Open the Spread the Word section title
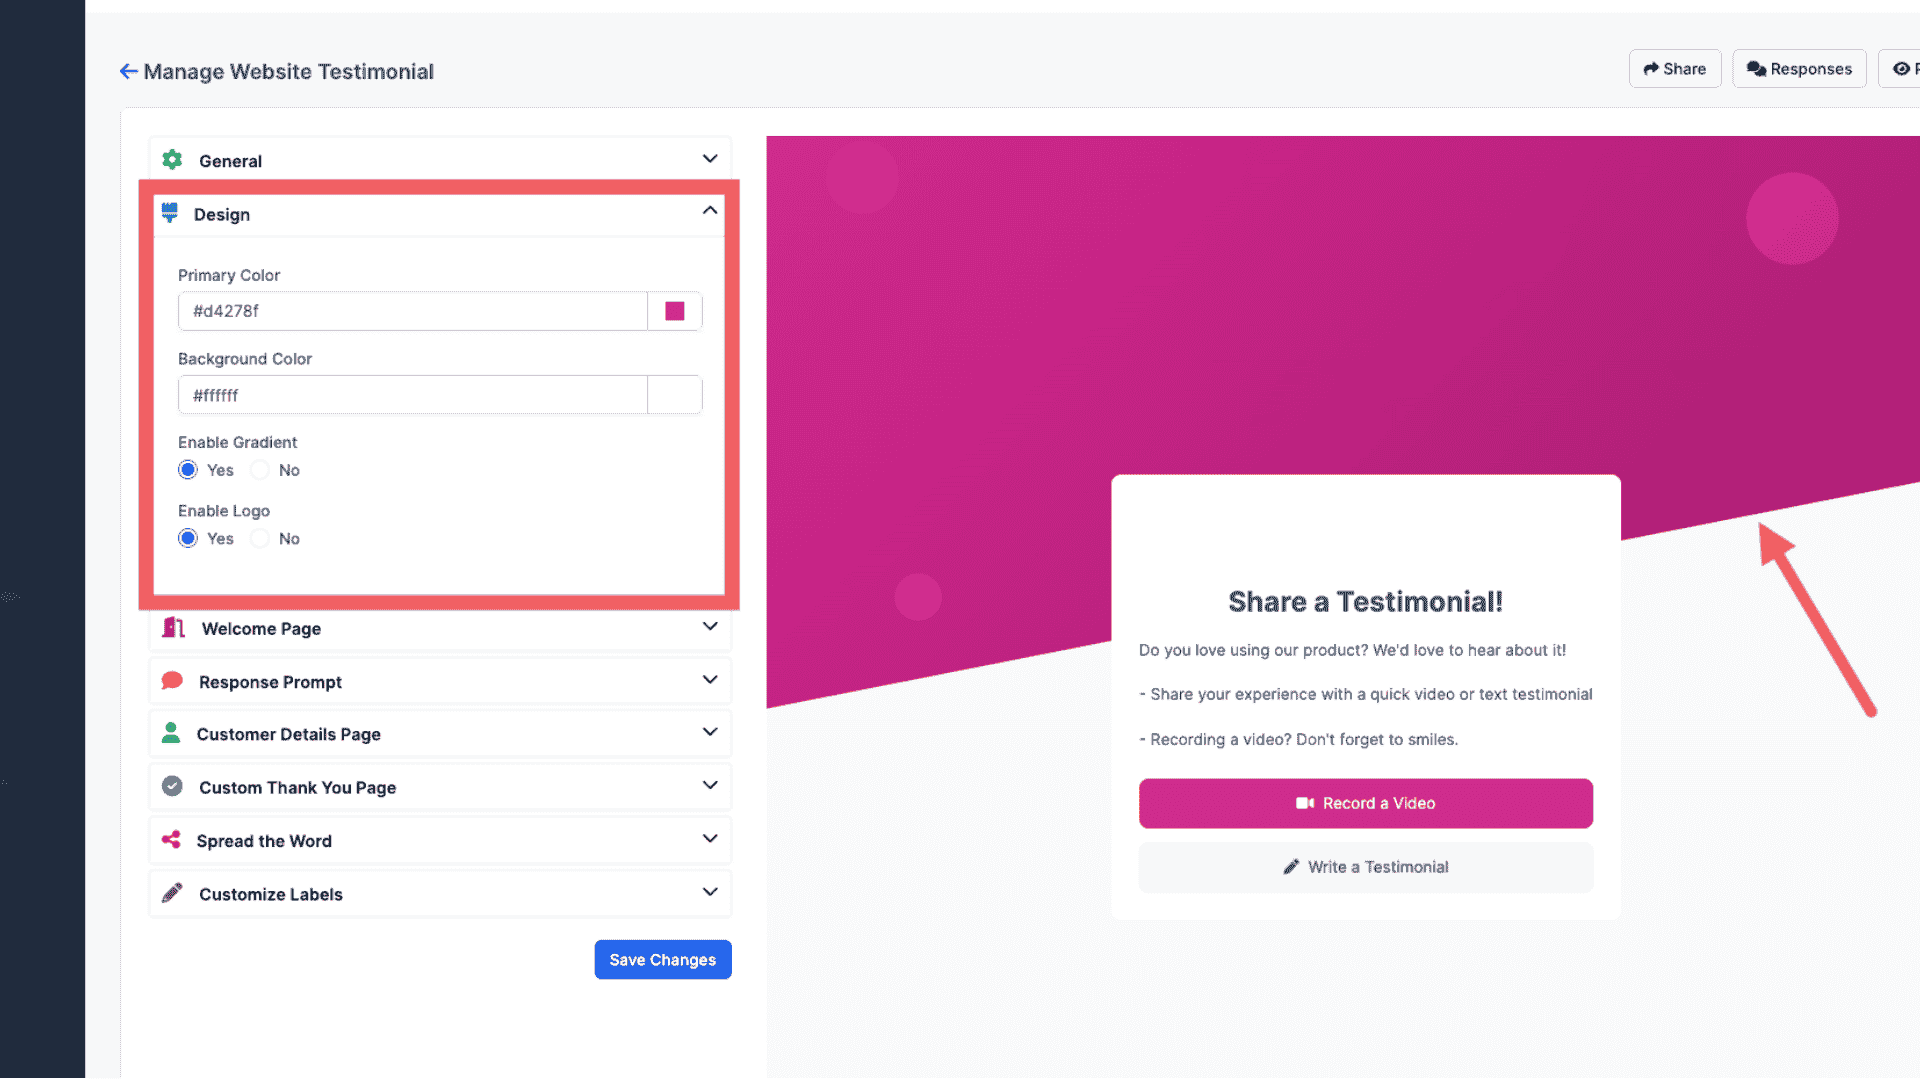1920x1080 pixels. click(264, 841)
